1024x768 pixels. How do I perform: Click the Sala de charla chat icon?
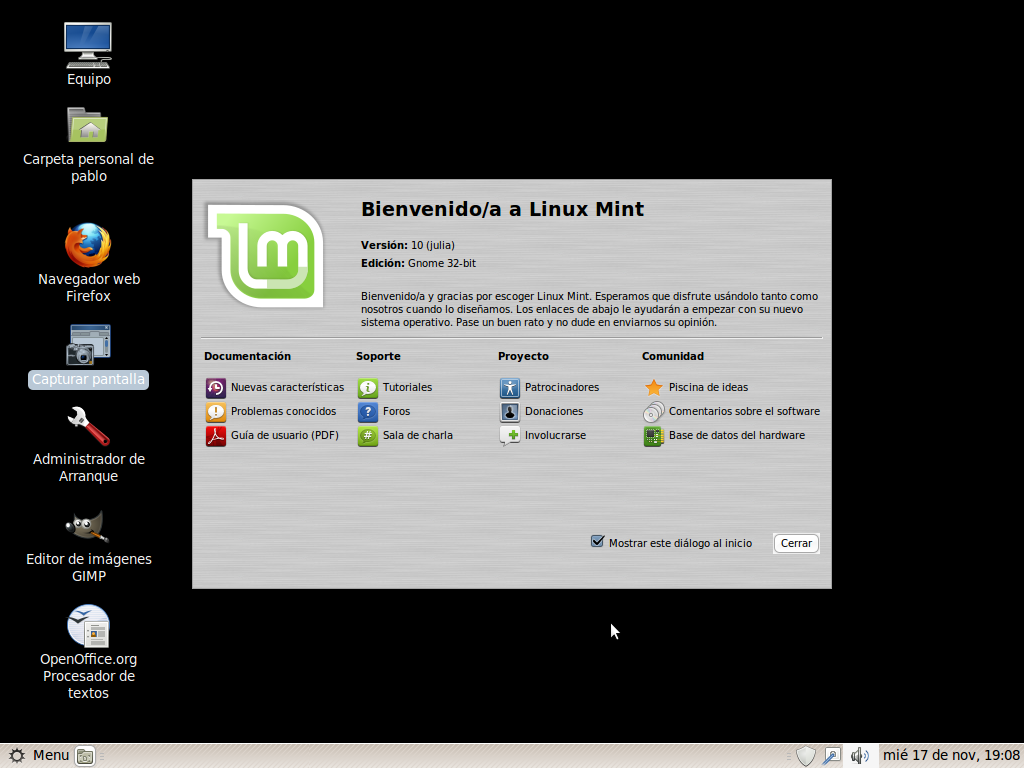pos(368,436)
